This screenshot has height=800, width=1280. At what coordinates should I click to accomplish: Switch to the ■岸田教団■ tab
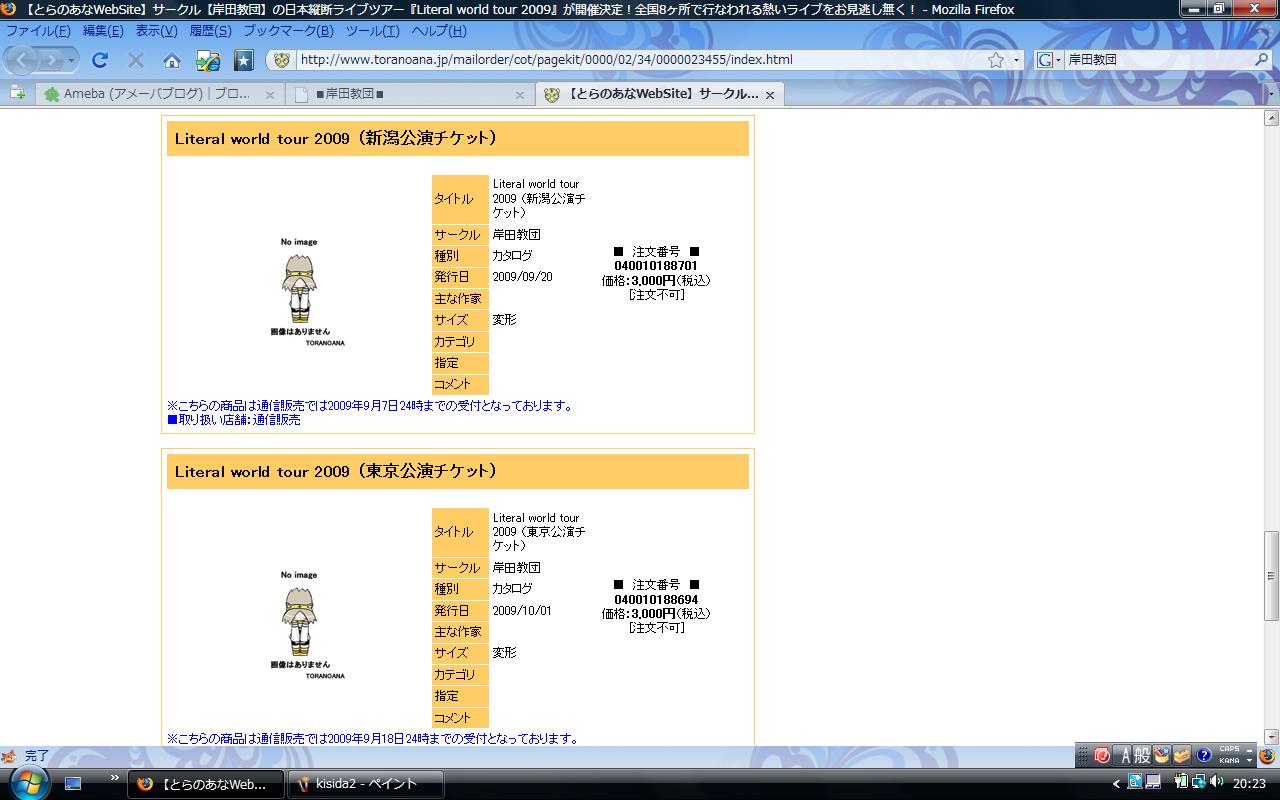[400, 94]
